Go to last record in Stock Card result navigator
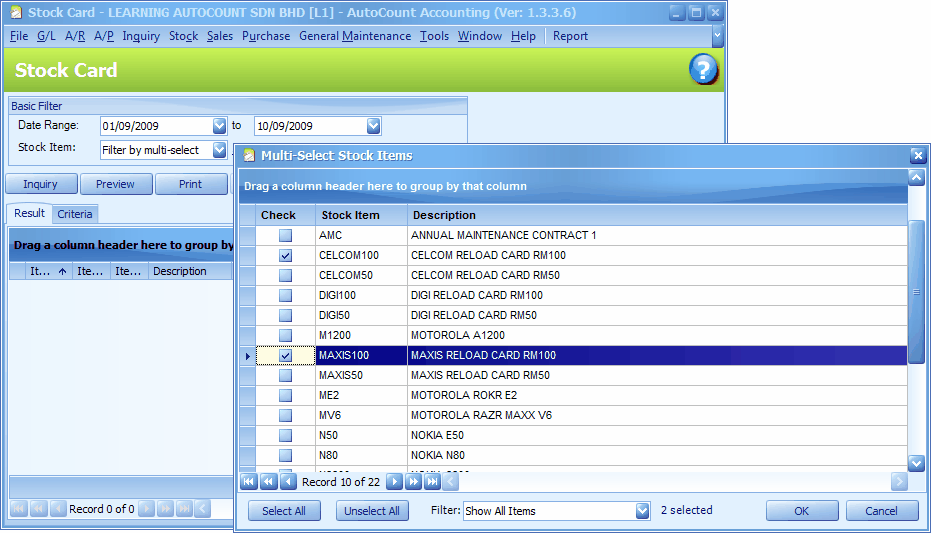 [x=185, y=509]
